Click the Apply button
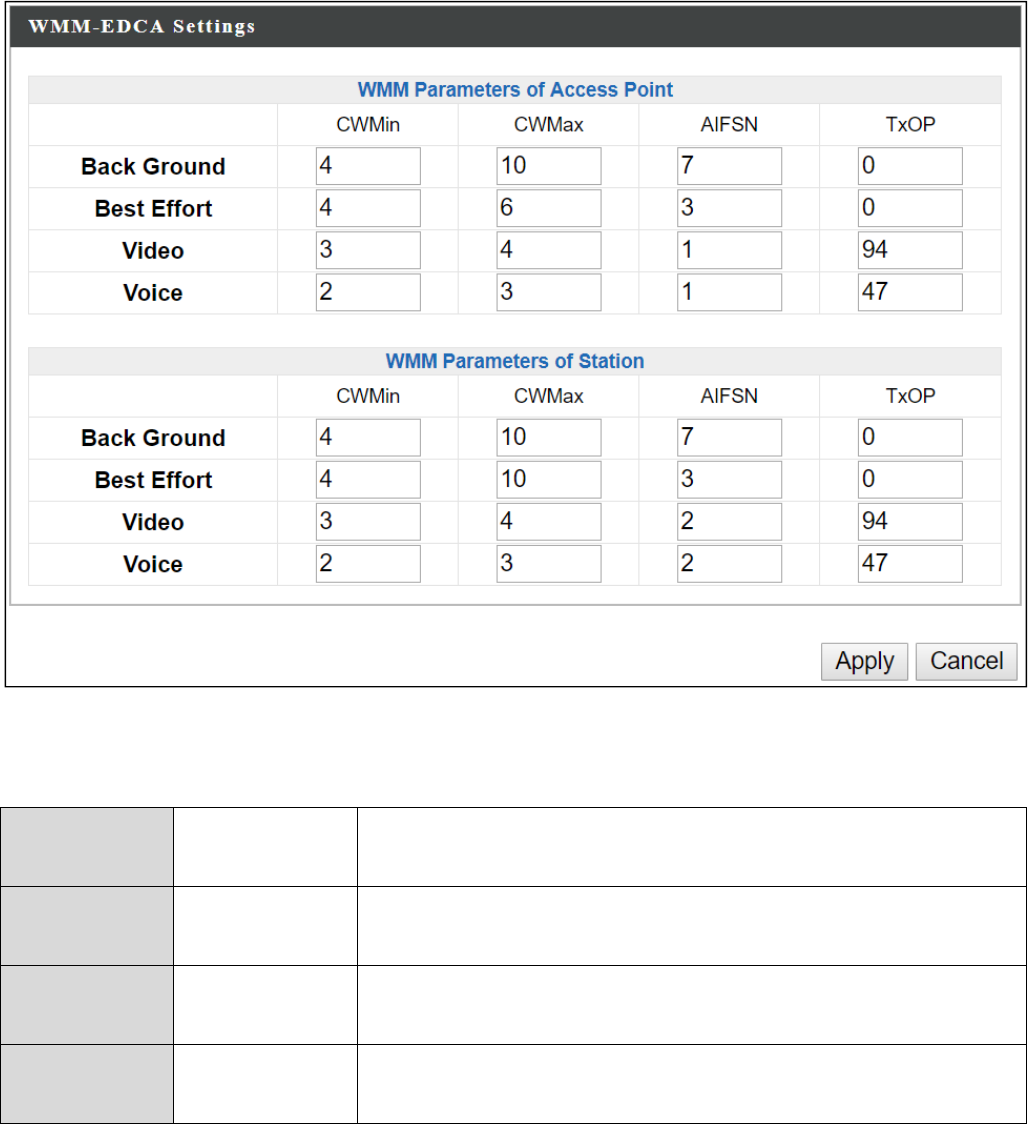Viewport: 1028px width, 1124px height. 864,661
